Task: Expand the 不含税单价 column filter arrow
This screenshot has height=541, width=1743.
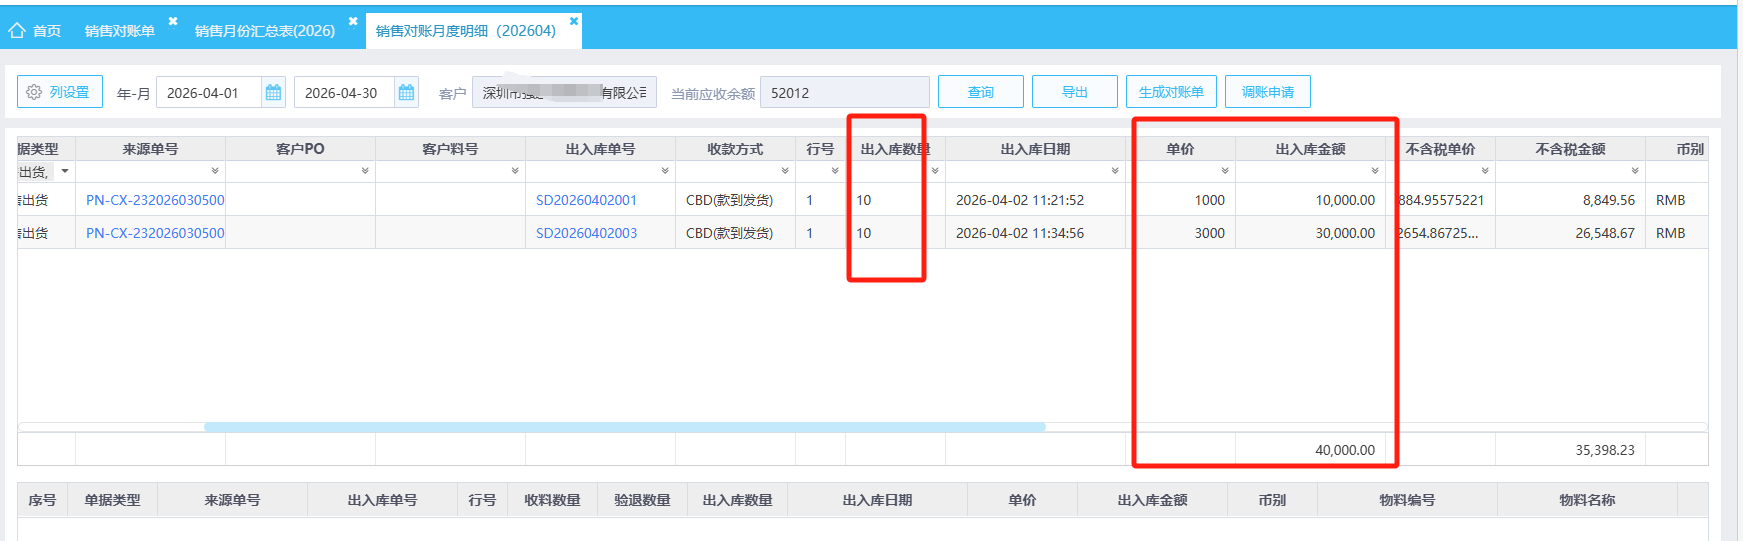Action: [x=1485, y=172]
